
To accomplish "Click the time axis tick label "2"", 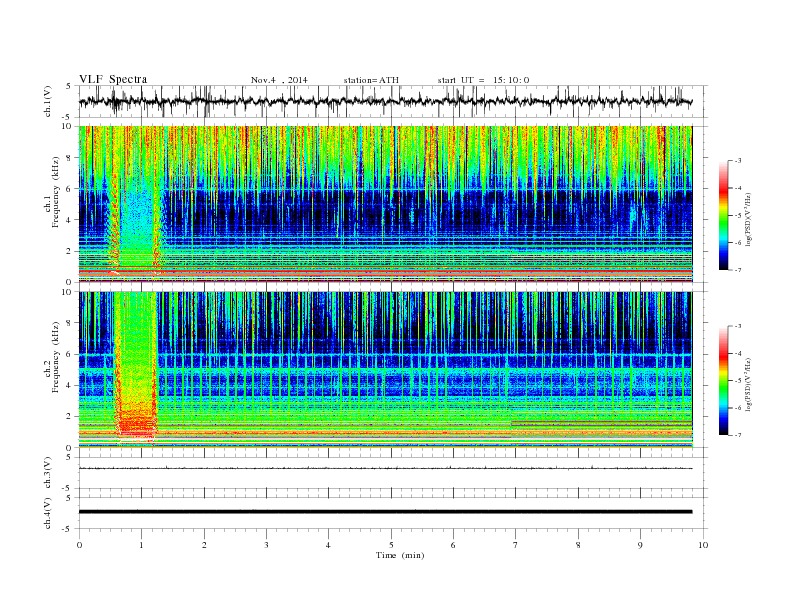I will 204,545.
